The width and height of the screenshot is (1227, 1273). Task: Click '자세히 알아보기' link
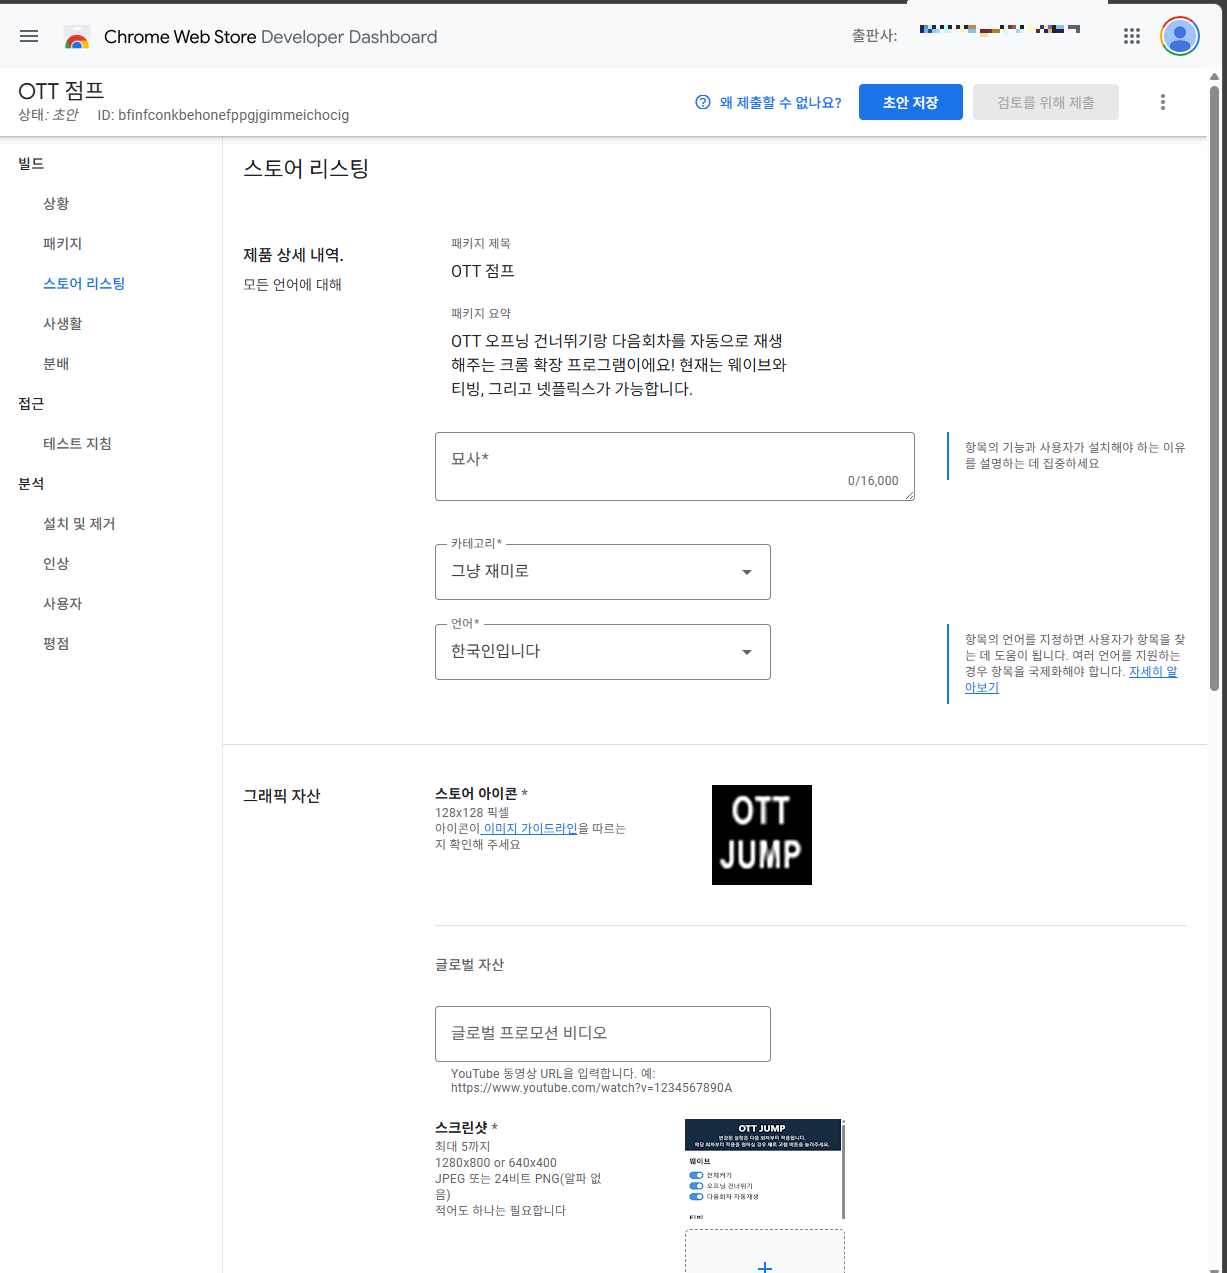(1071, 680)
